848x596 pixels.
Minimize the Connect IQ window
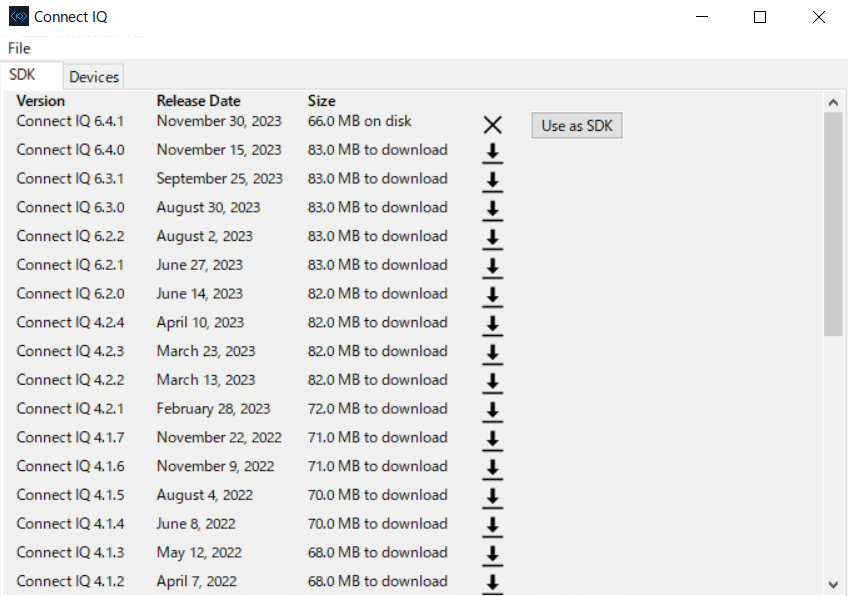click(702, 17)
